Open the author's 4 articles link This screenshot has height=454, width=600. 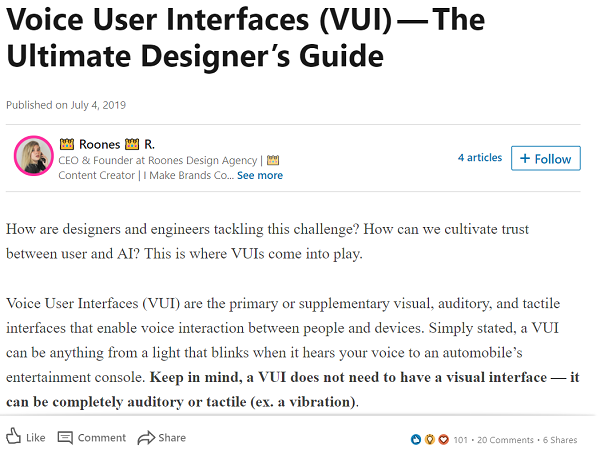[x=480, y=158]
